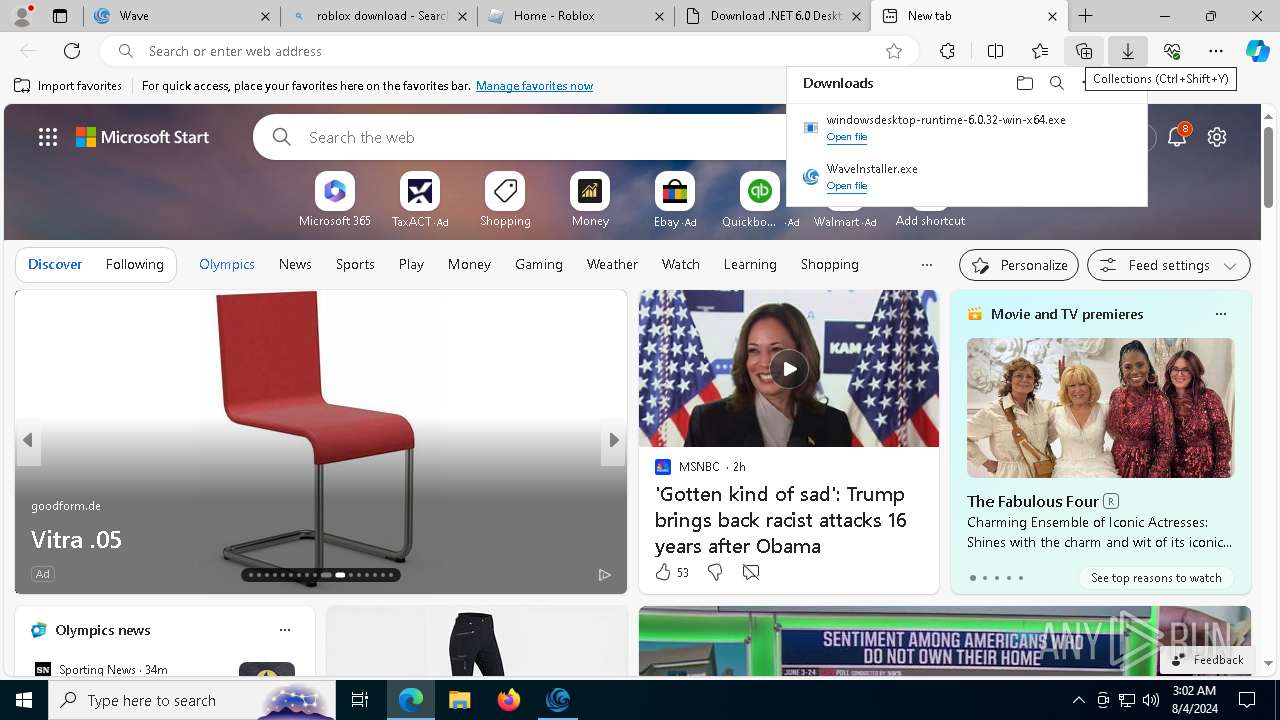The height and width of the screenshot is (720, 1280).
Task: Open page settings gear icon
Action: (1217, 137)
